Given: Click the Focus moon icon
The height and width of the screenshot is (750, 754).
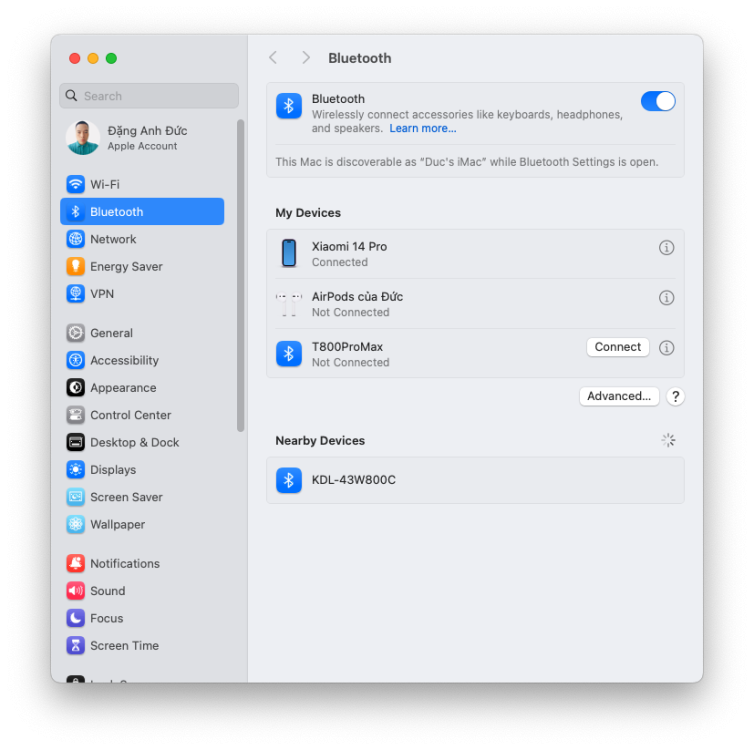Looking at the screenshot, I should 75,618.
